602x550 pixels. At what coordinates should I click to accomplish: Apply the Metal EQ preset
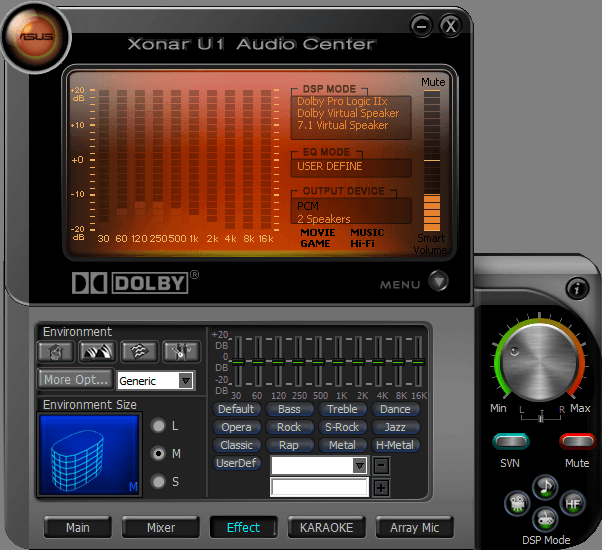tap(342, 445)
